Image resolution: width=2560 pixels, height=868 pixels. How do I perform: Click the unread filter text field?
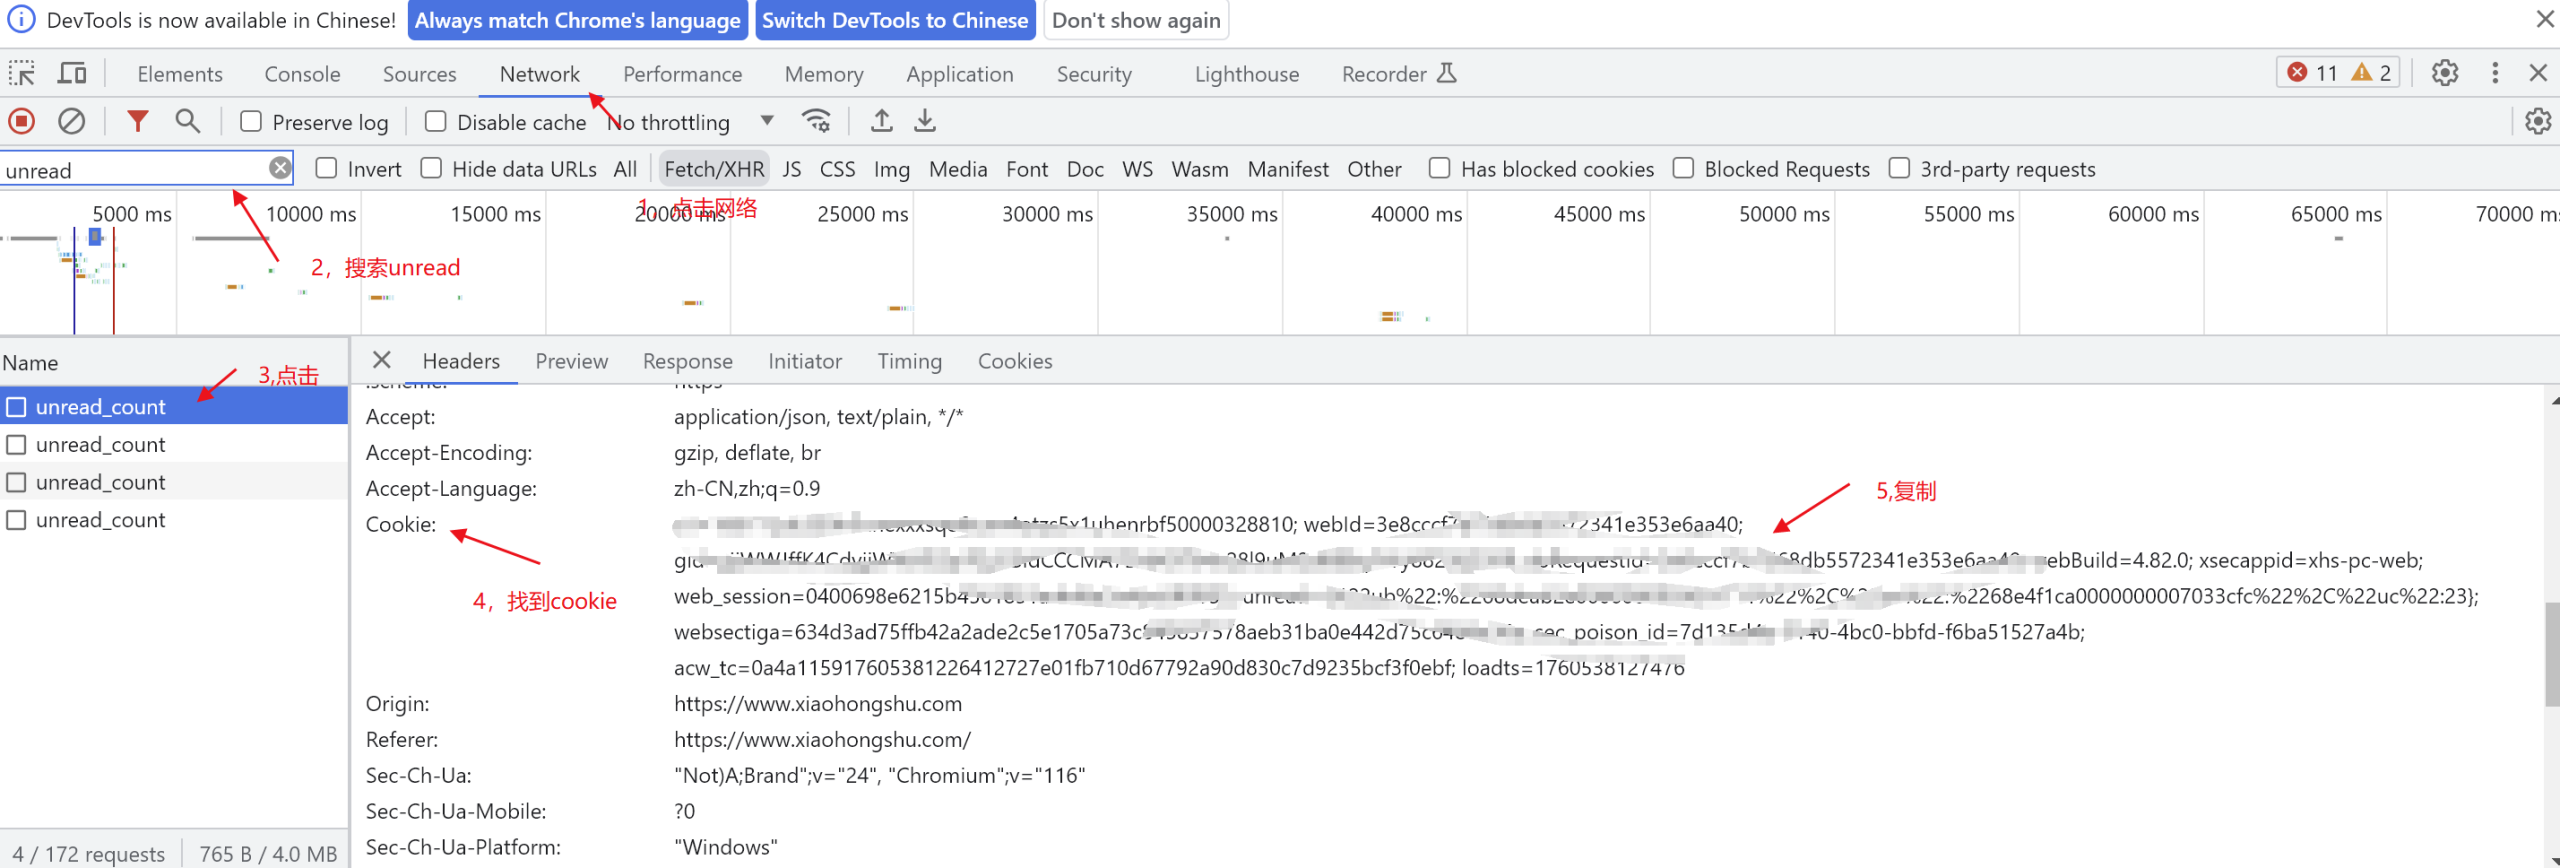135,169
